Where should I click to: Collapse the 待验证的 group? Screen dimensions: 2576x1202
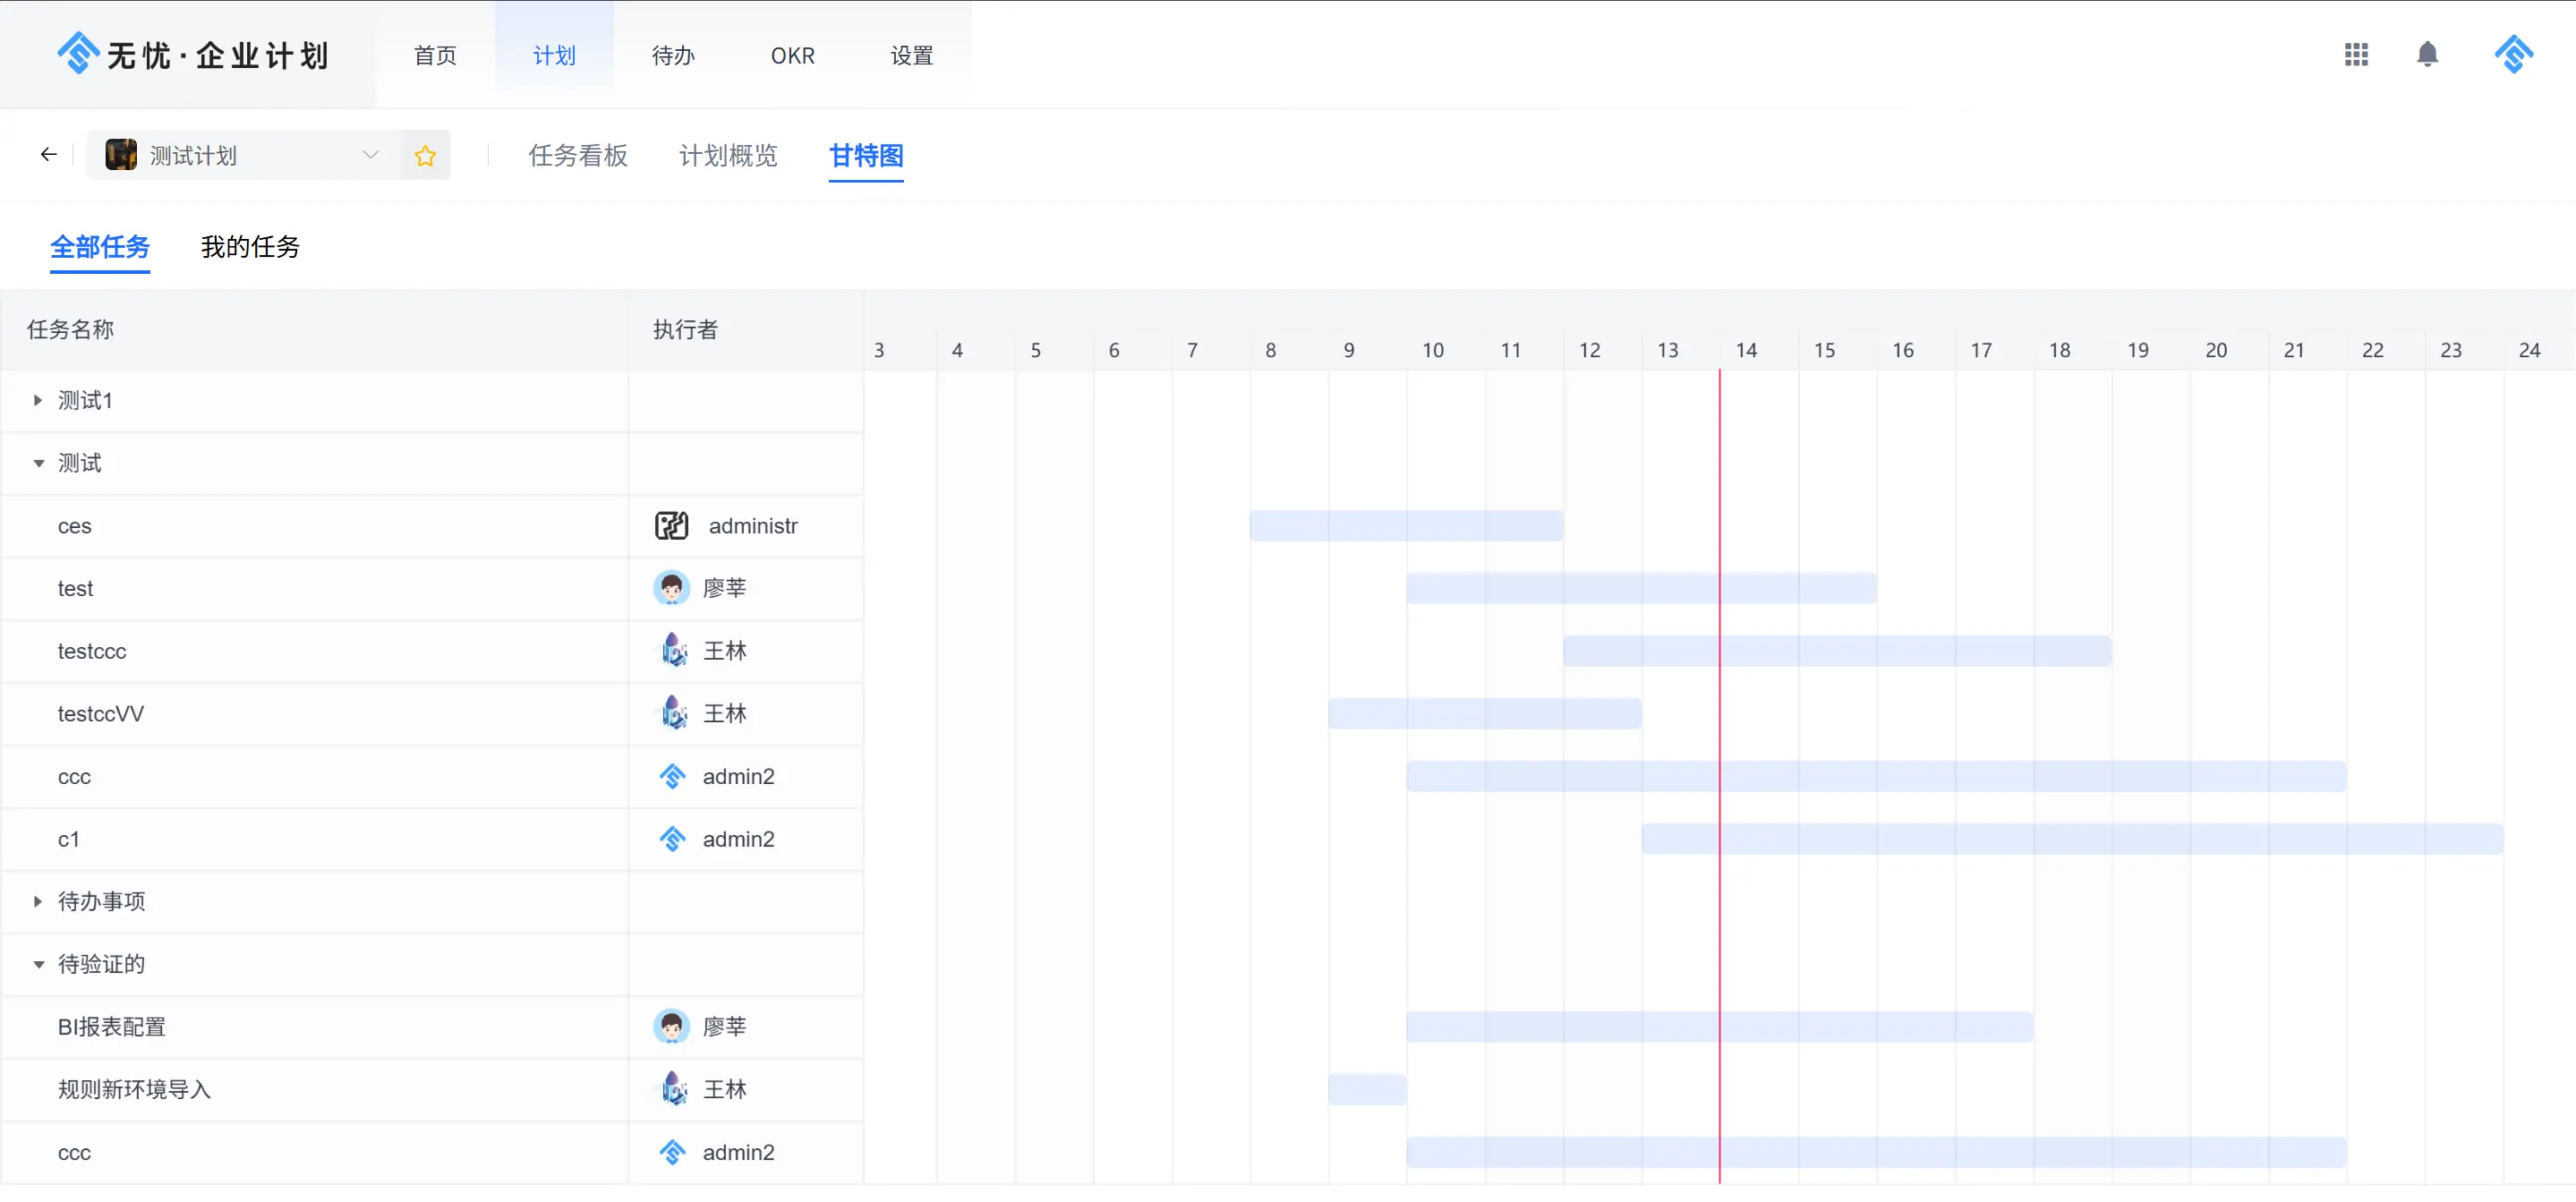click(x=38, y=964)
